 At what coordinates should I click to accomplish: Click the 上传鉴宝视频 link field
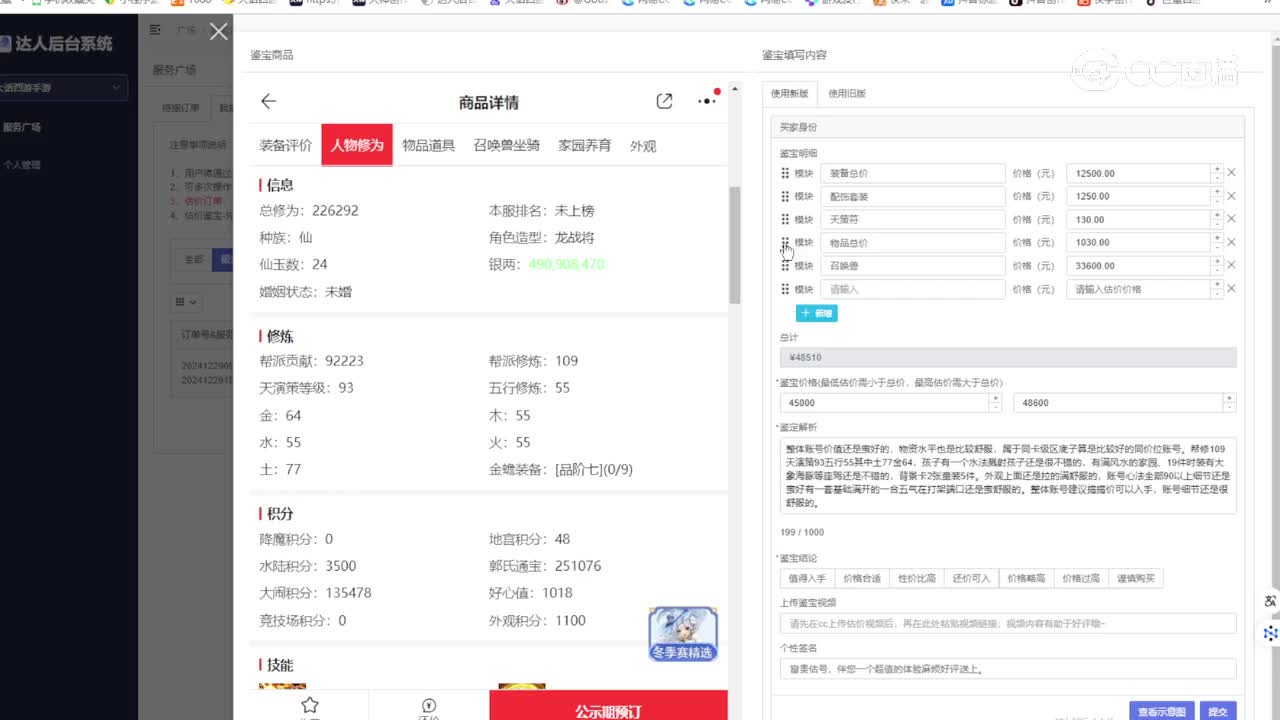tap(1008, 623)
